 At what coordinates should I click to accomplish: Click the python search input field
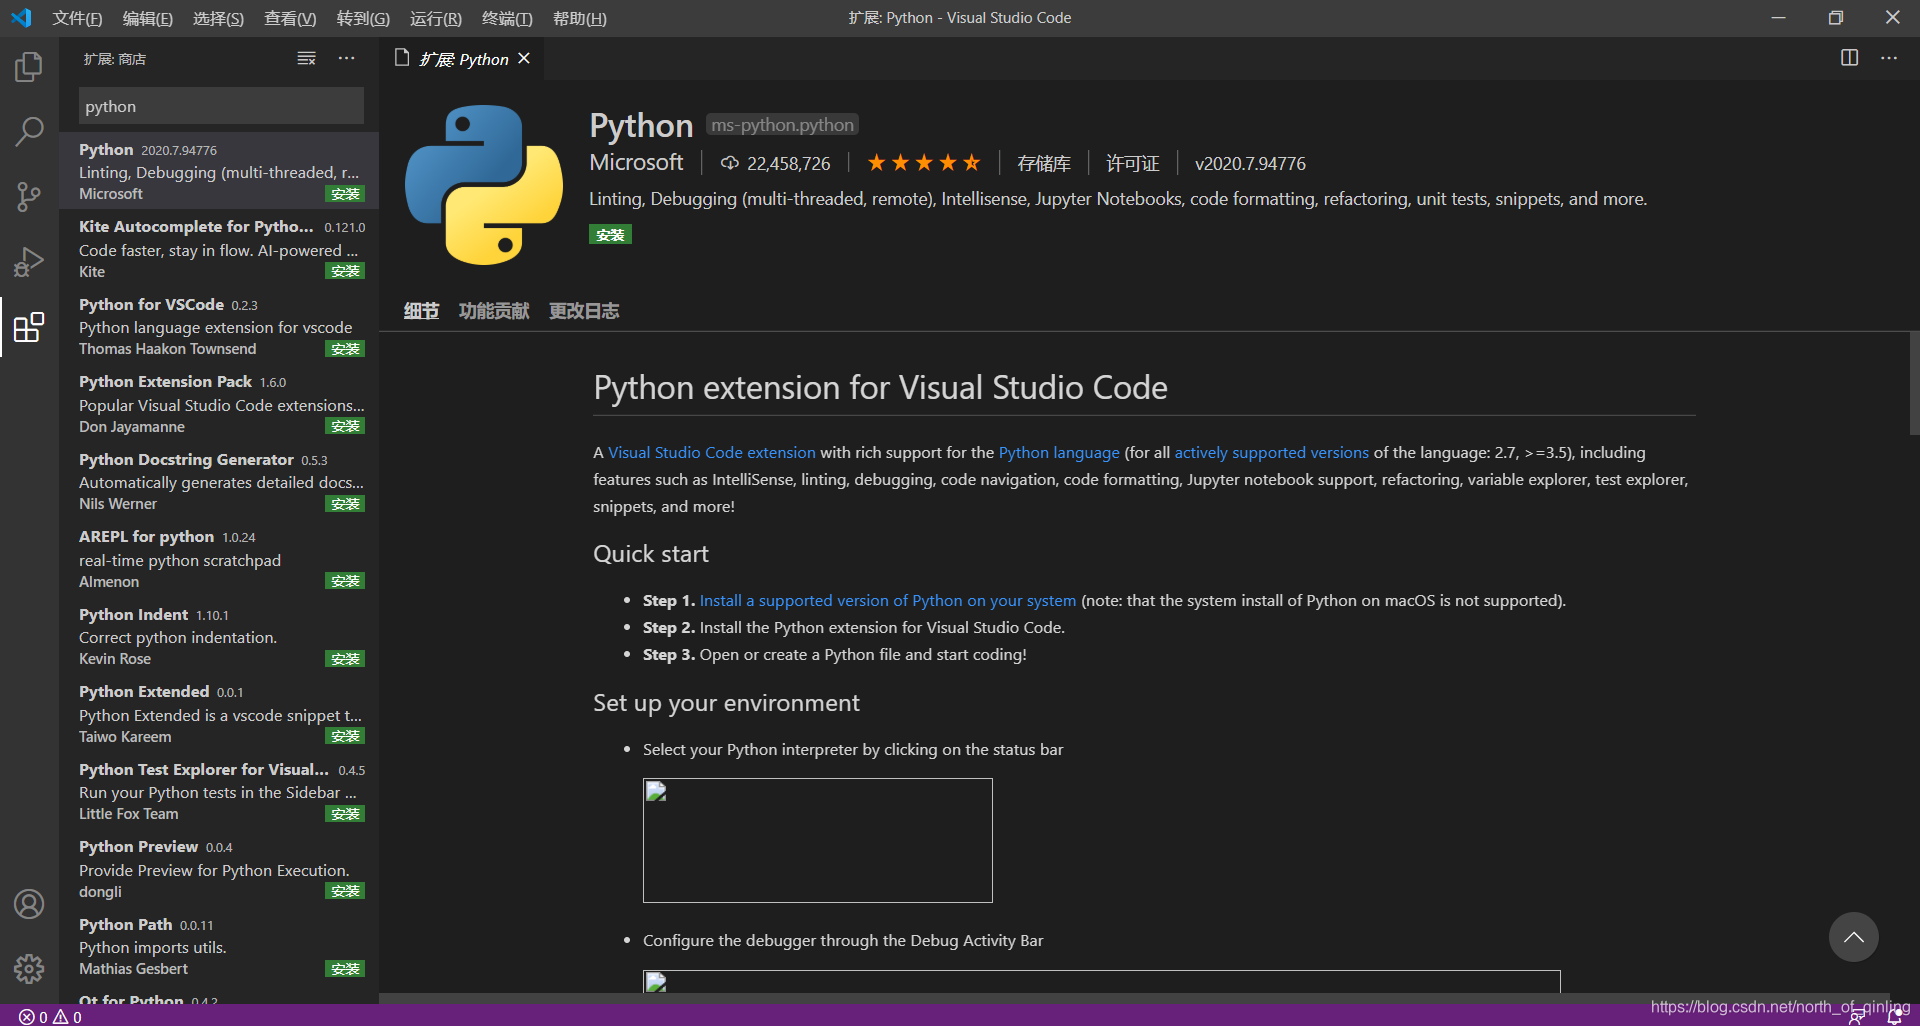click(x=221, y=106)
